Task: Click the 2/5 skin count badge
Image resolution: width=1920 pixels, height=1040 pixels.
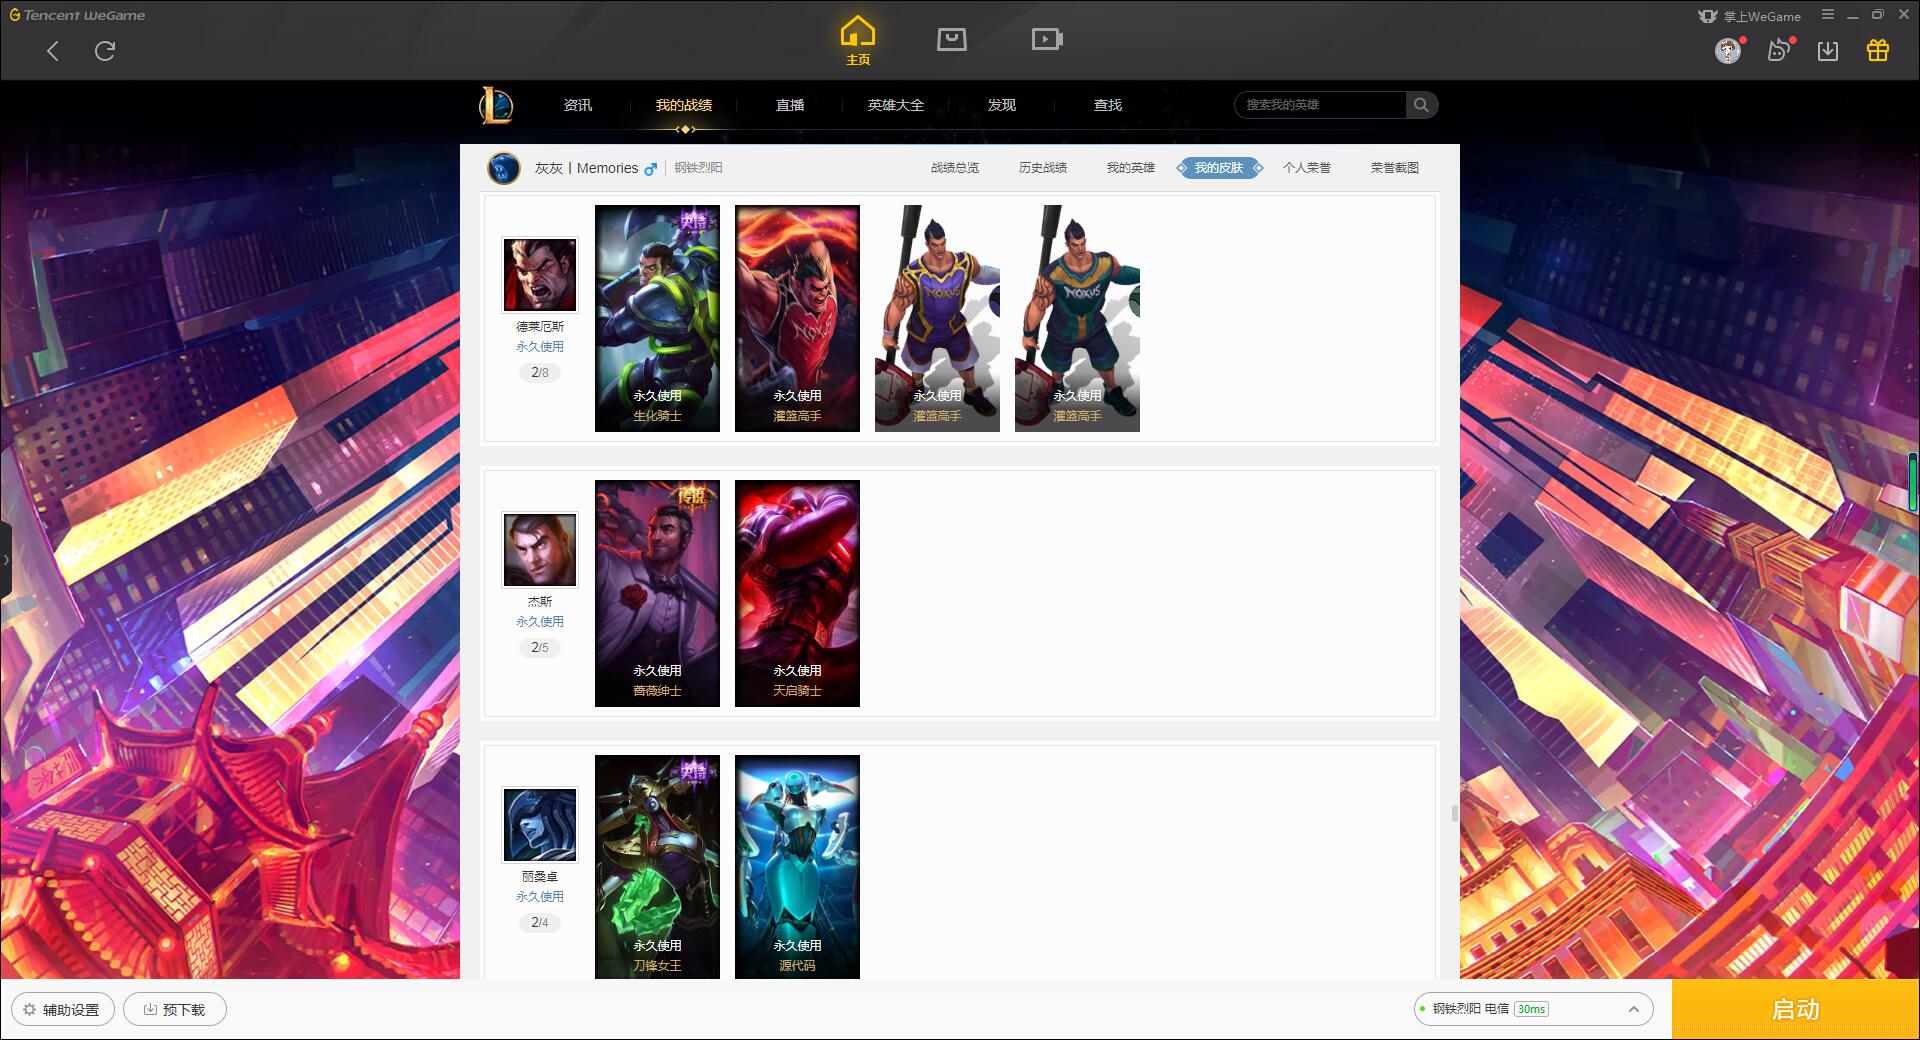Action: click(540, 648)
